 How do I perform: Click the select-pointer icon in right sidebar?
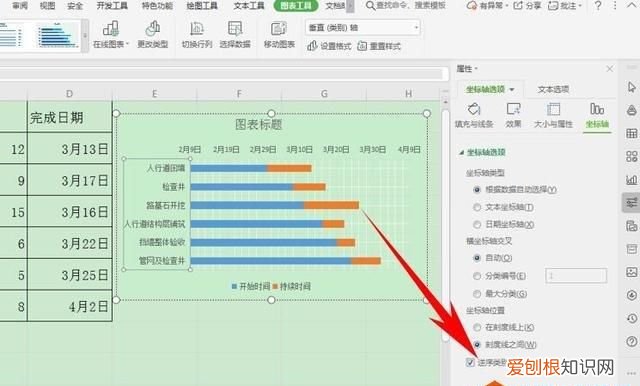click(632, 87)
